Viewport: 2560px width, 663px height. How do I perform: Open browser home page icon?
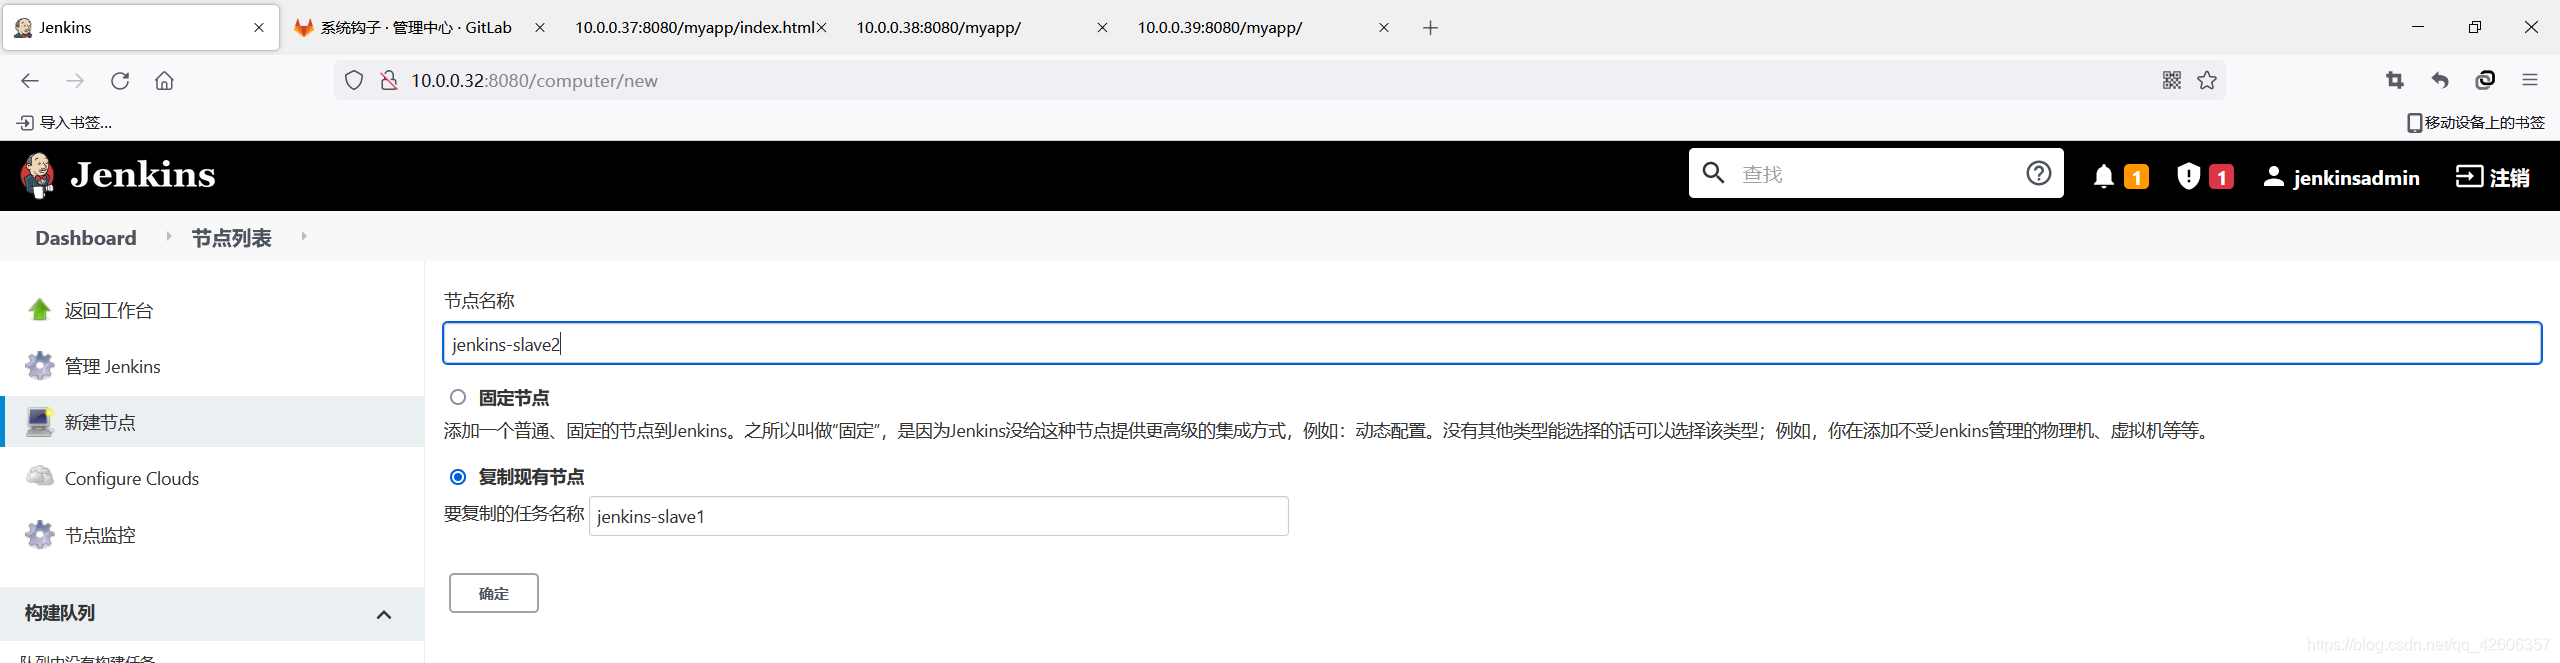(x=164, y=81)
